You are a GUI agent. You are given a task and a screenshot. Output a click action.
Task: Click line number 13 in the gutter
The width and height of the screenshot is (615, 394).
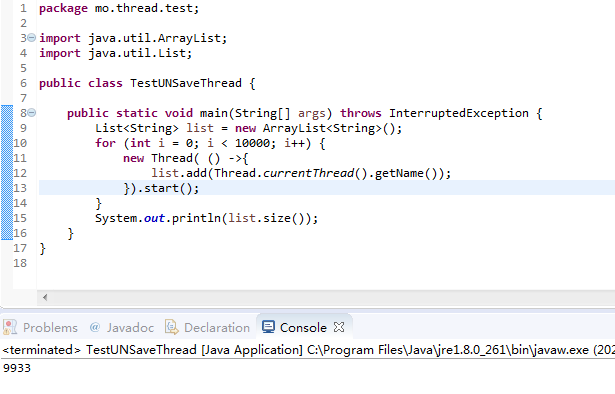(20, 188)
